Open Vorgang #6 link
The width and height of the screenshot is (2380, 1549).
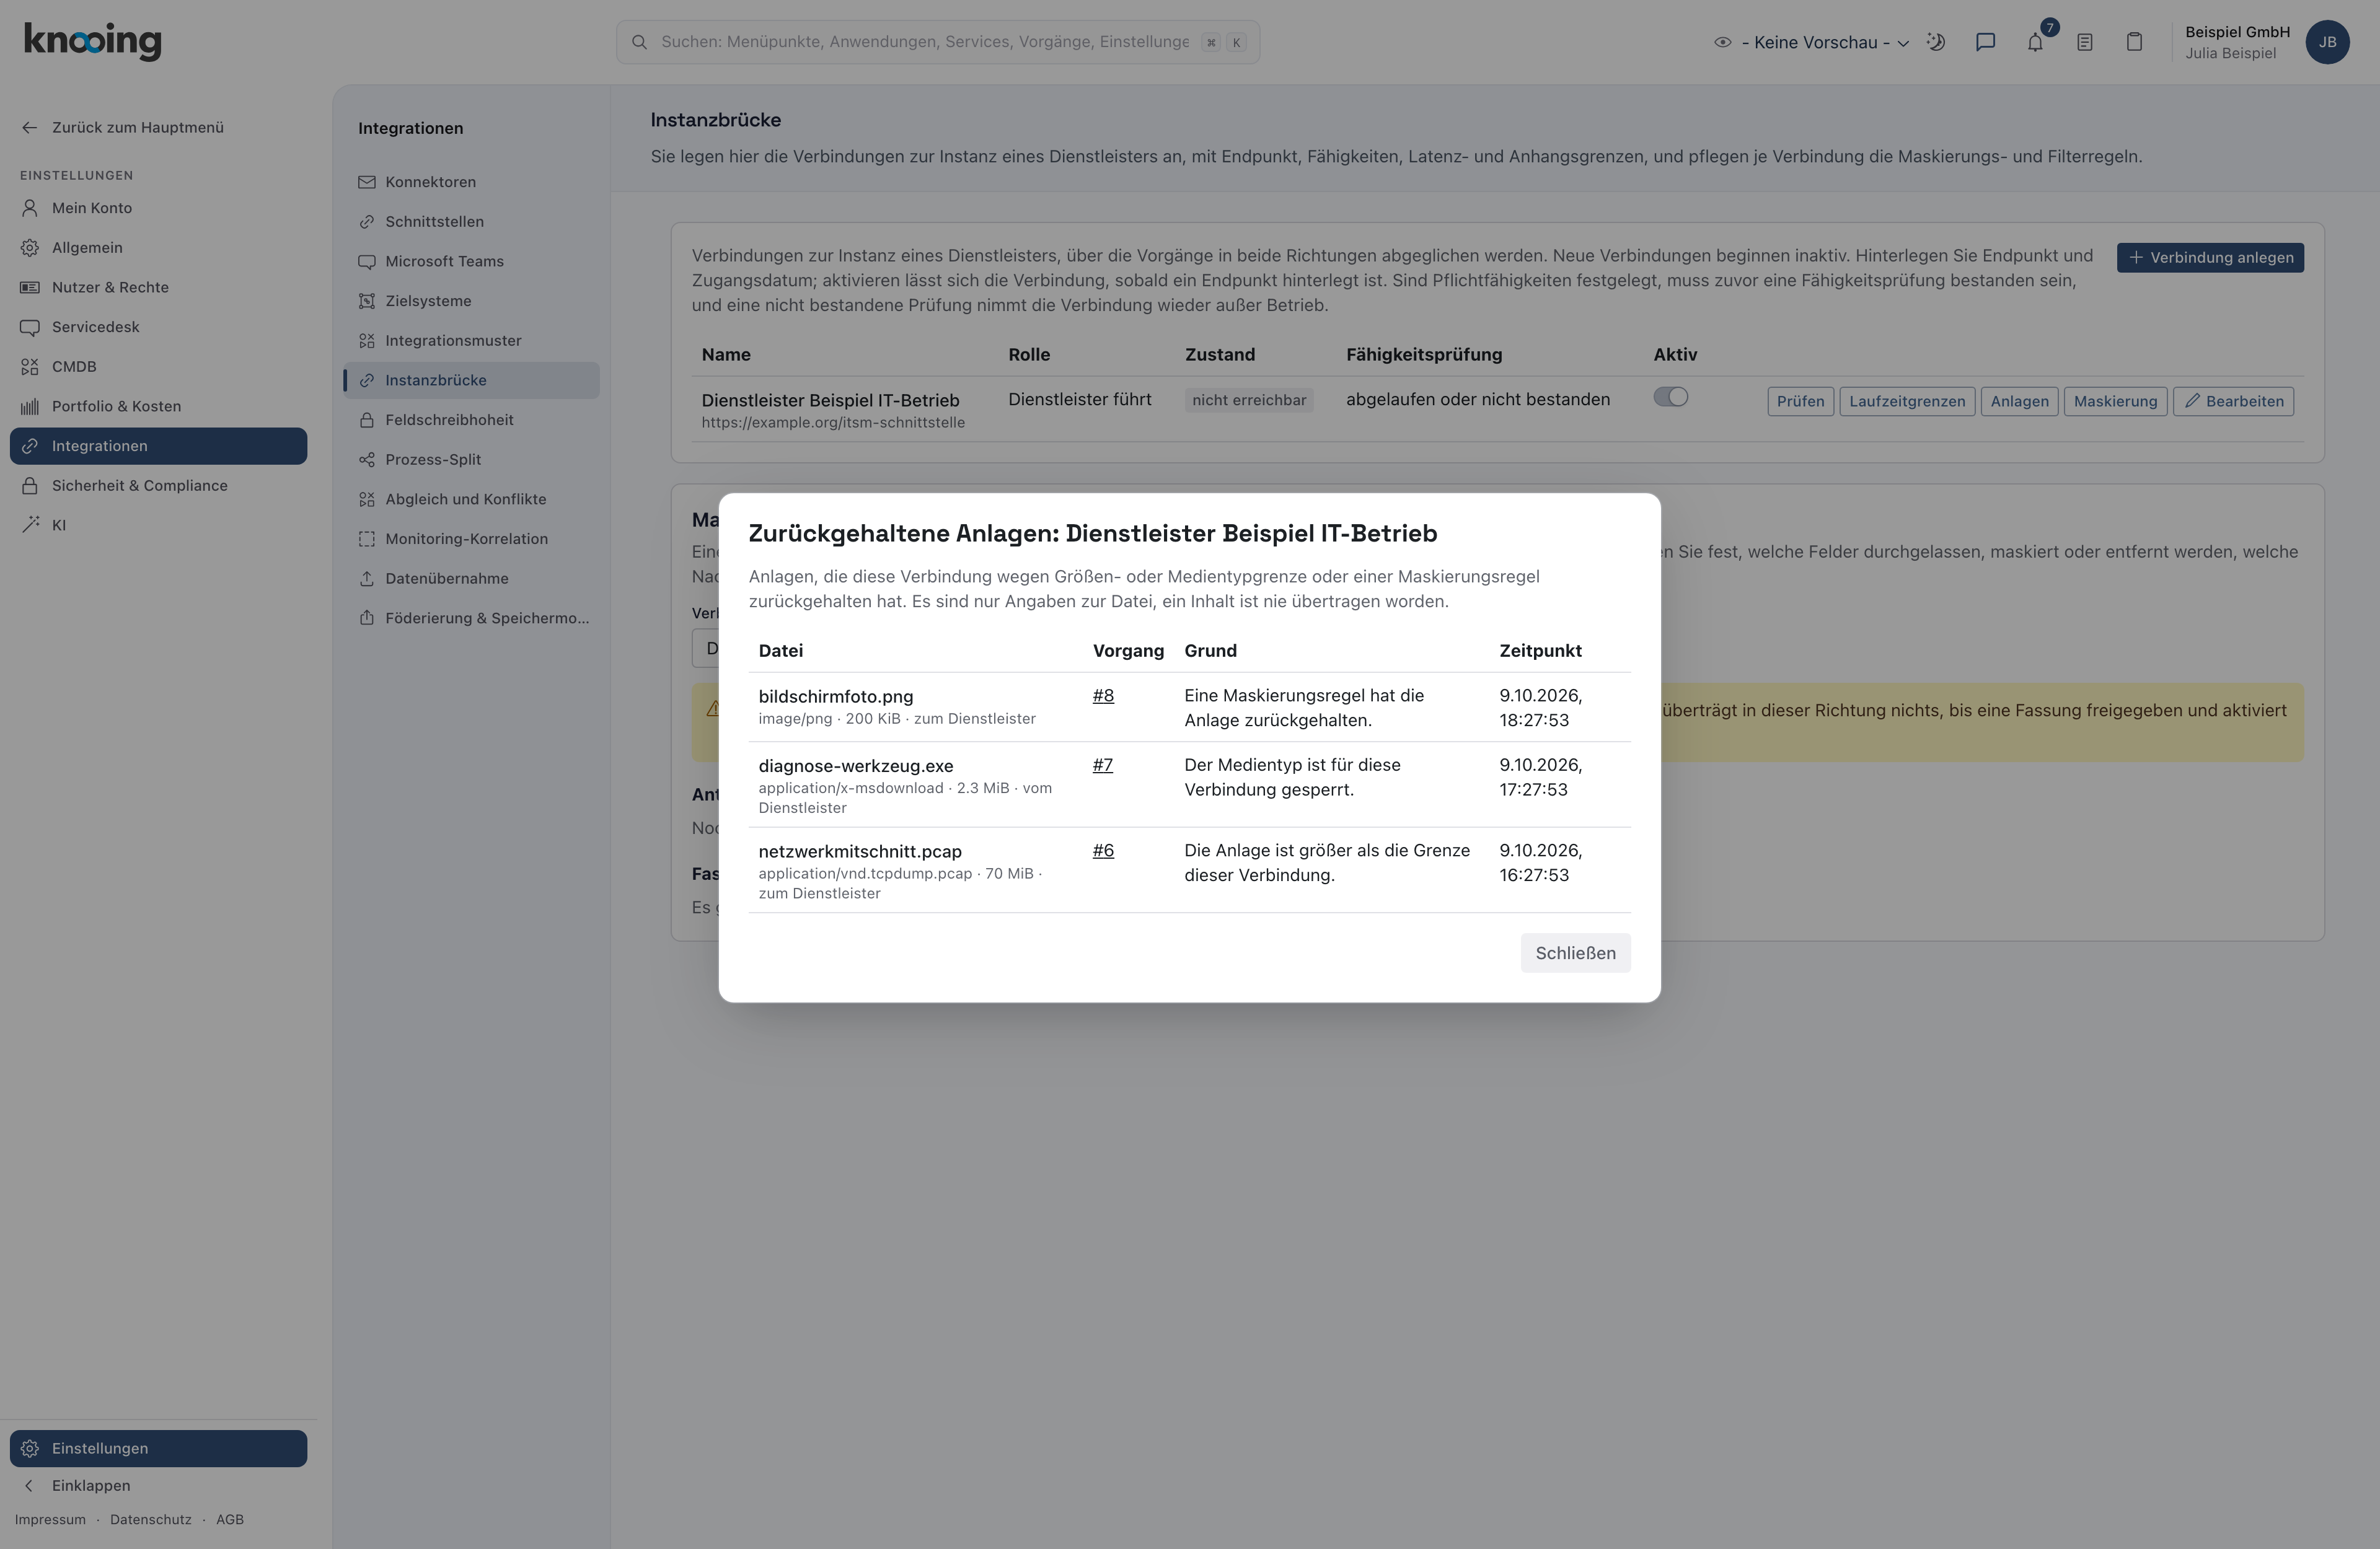click(1103, 851)
